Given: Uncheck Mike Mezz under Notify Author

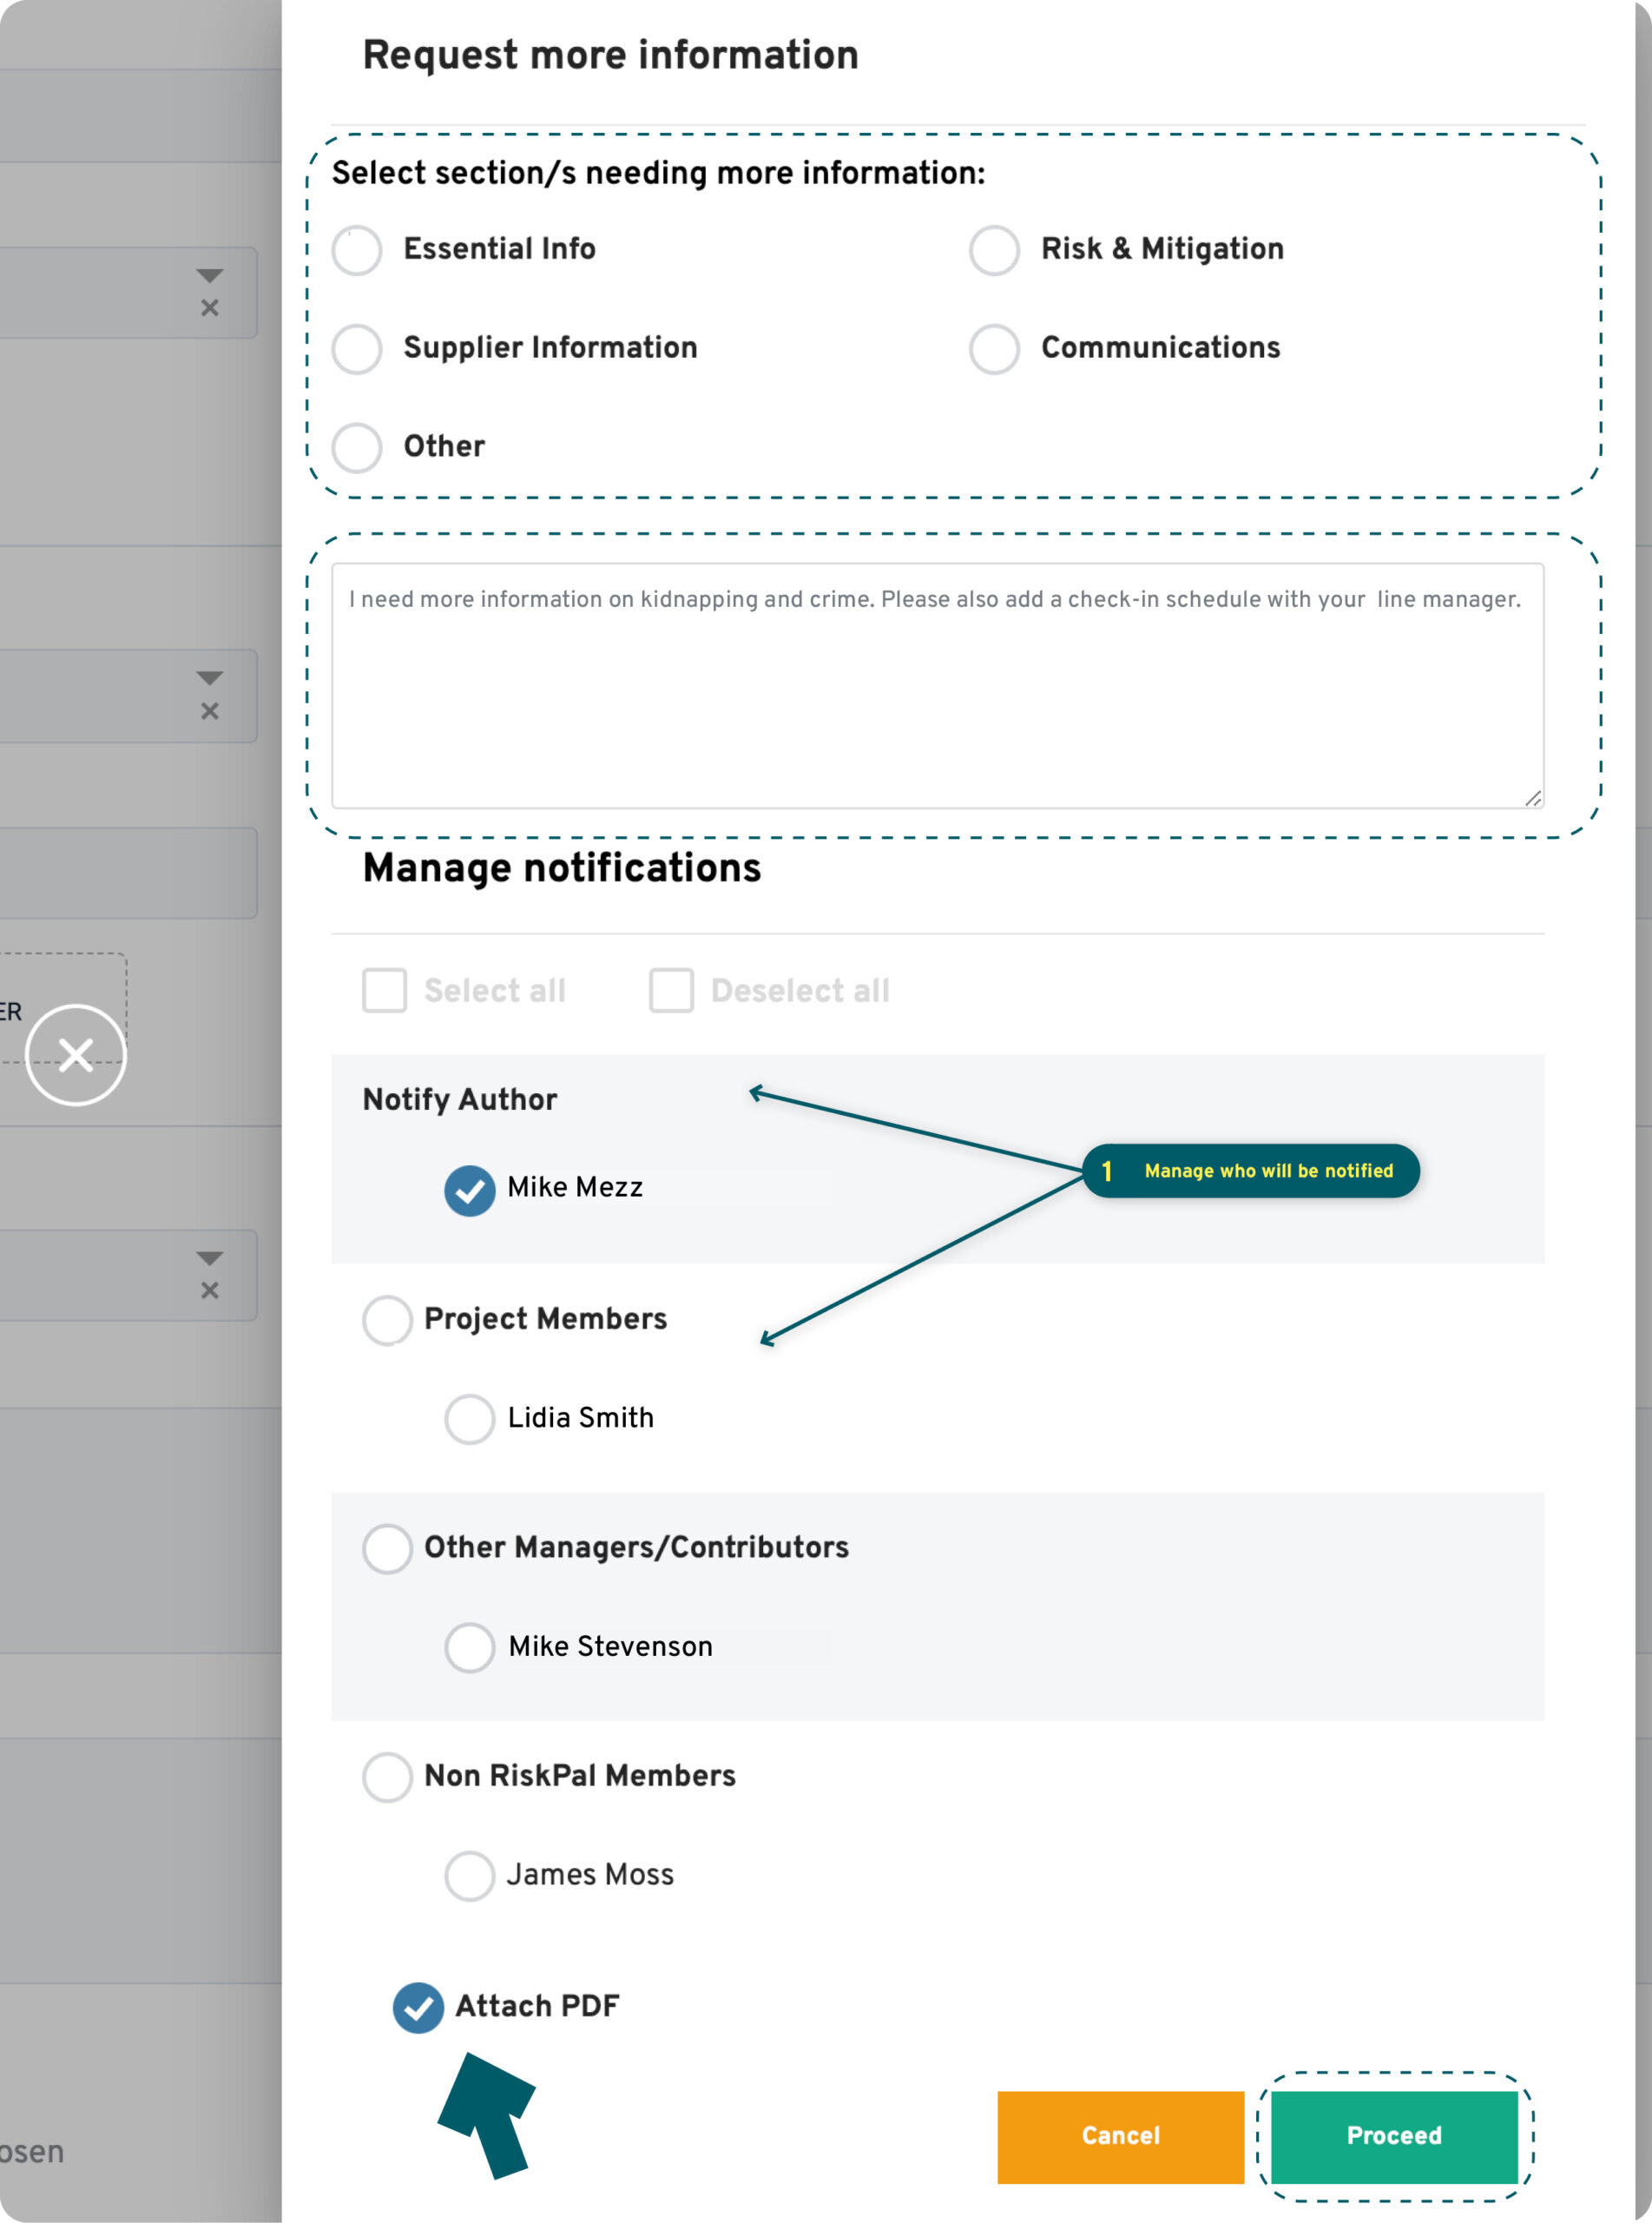Looking at the screenshot, I should [x=469, y=1190].
